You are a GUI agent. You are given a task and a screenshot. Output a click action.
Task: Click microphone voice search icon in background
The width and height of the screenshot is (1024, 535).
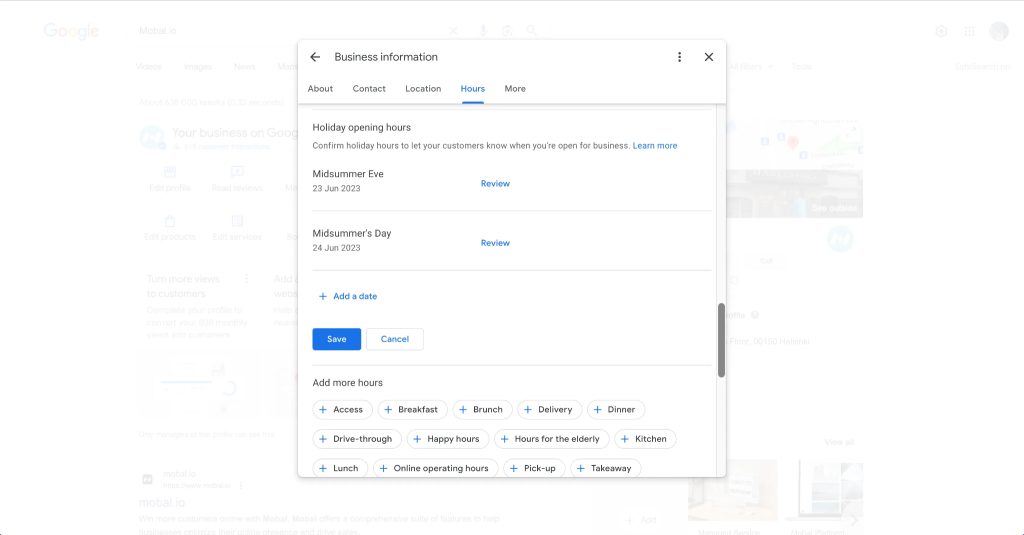tap(483, 31)
